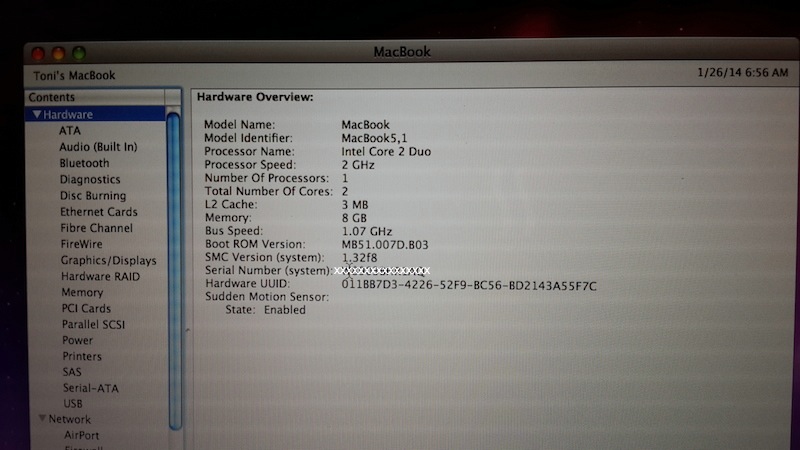Select Audio (Built In) item

coord(98,147)
